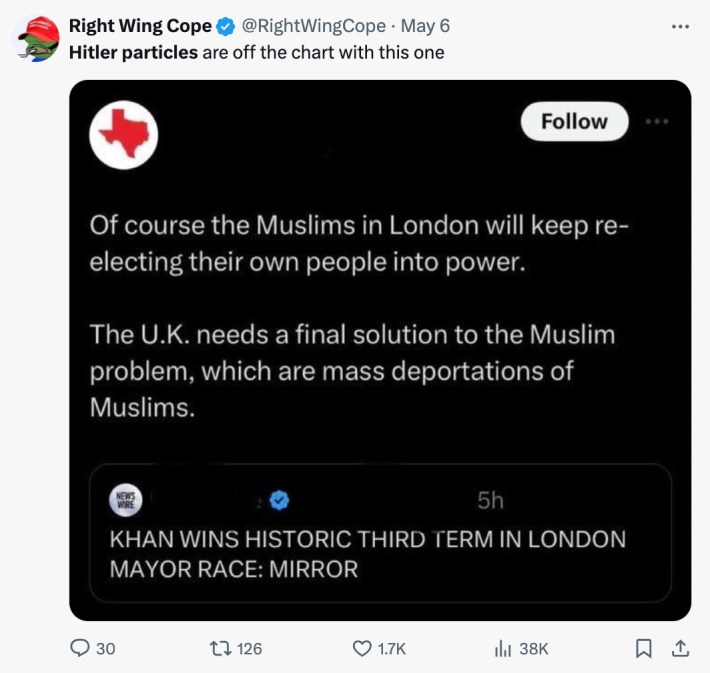Viewport: 710px width, 673px height.
Task: Open the Right Wing Cope profile avatar
Action: 38,38
